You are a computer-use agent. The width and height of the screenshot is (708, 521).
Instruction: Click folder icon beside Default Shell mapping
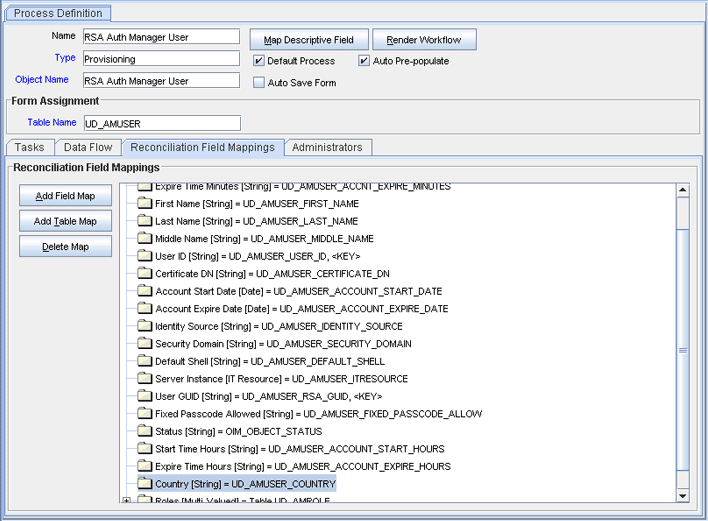click(x=144, y=361)
